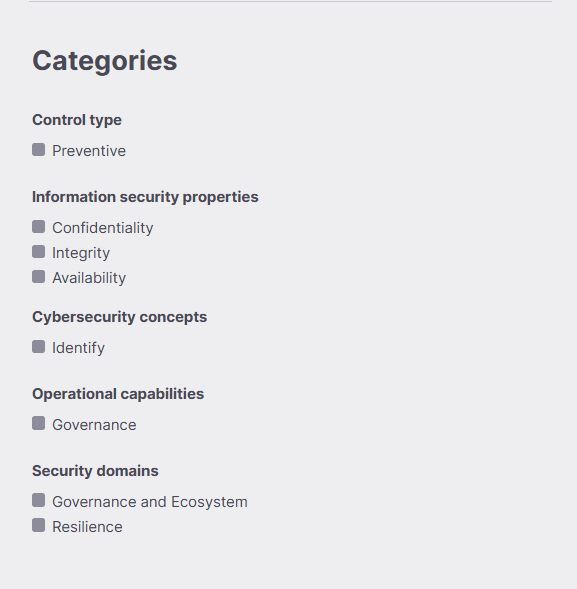Image resolution: width=577 pixels, height=589 pixels.
Task: Select the Cybersecurity concepts heading
Action: 119,317
